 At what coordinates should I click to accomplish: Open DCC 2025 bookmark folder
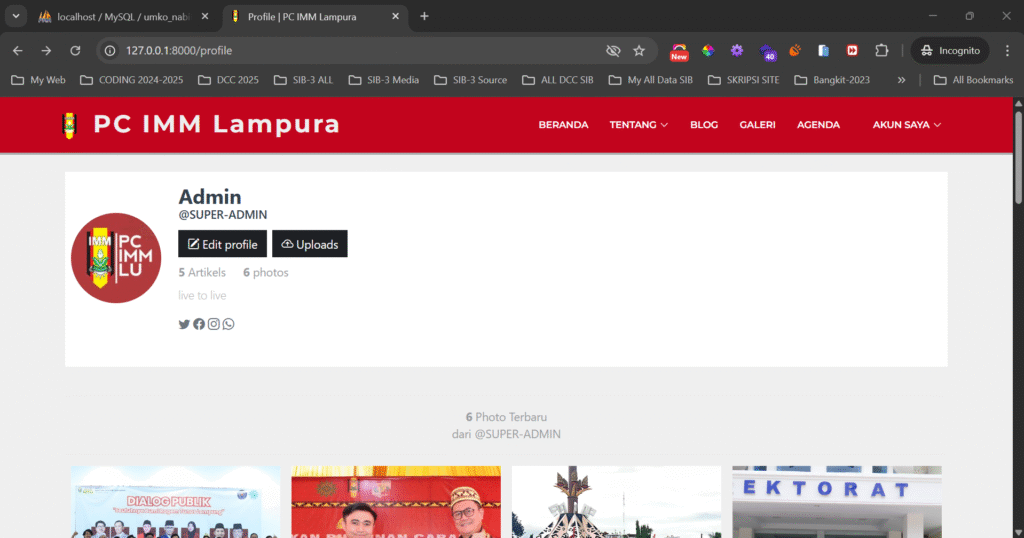pyautogui.click(x=229, y=80)
